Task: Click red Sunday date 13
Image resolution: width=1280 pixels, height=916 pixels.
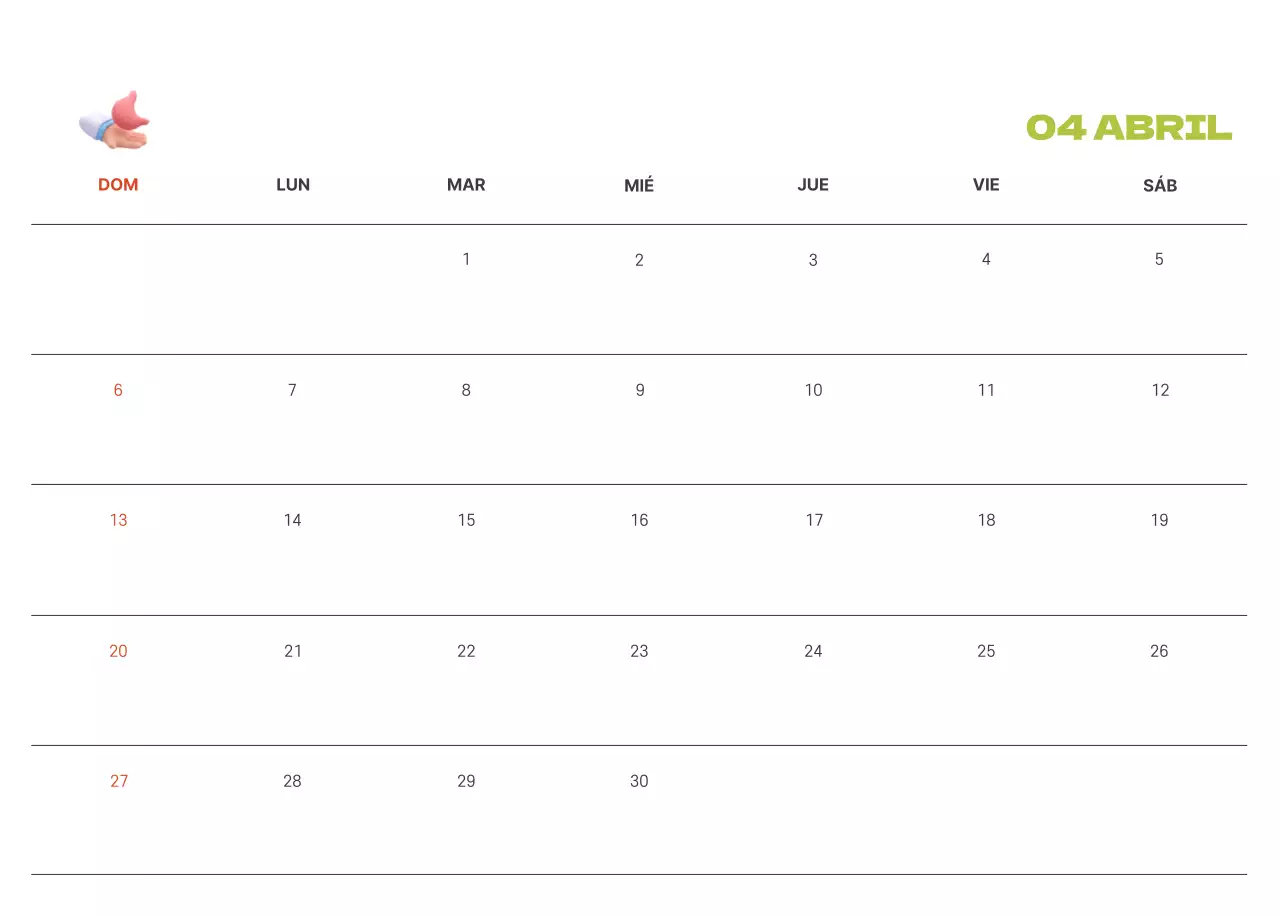Action: tap(118, 520)
